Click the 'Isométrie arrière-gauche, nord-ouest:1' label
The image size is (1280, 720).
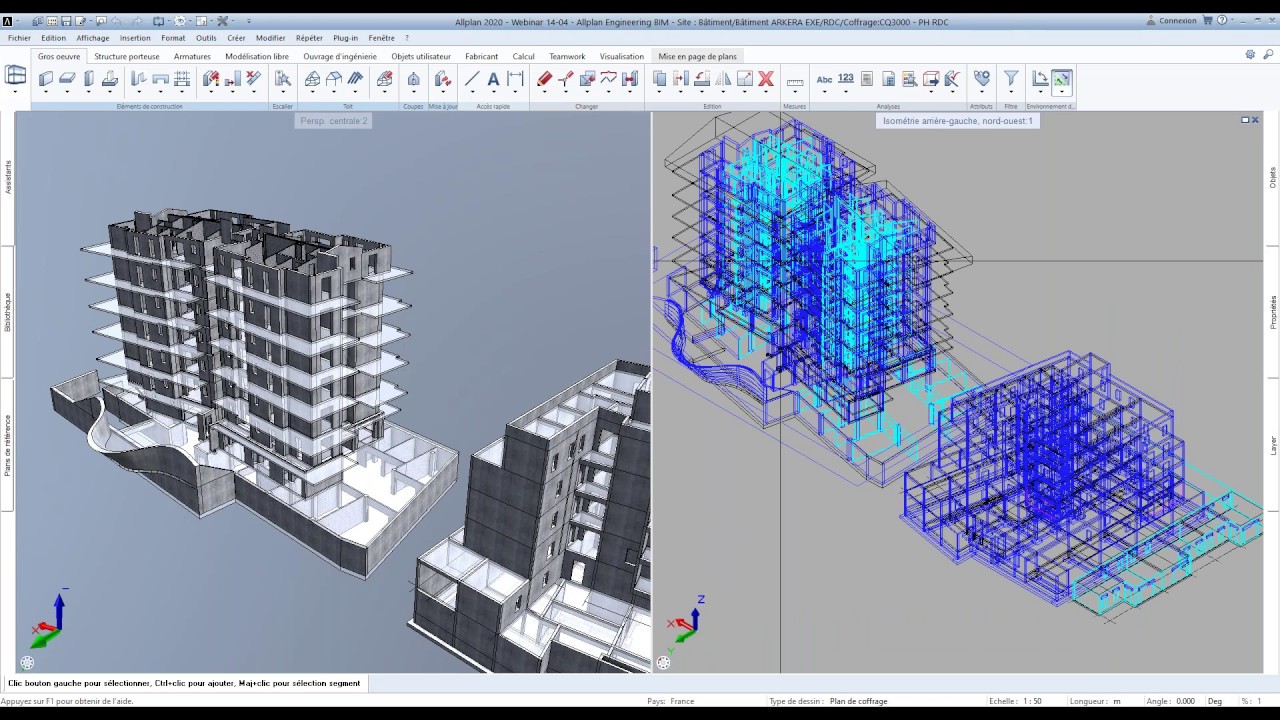(958, 121)
